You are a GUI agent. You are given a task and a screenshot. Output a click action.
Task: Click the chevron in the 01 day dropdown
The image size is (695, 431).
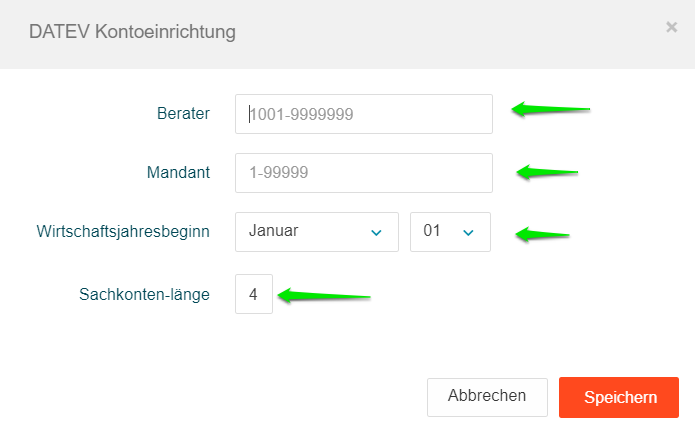468,232
